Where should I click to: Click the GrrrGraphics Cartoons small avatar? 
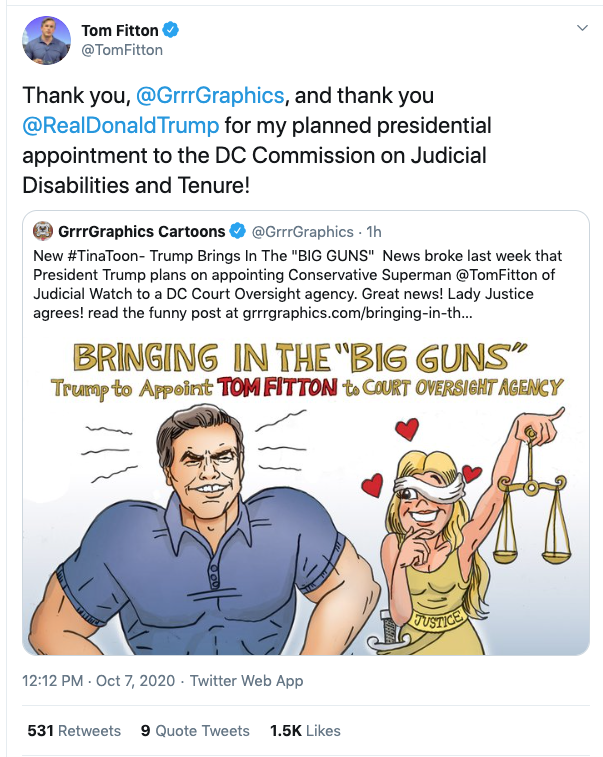pyautogui.click(x=42, y=231)
